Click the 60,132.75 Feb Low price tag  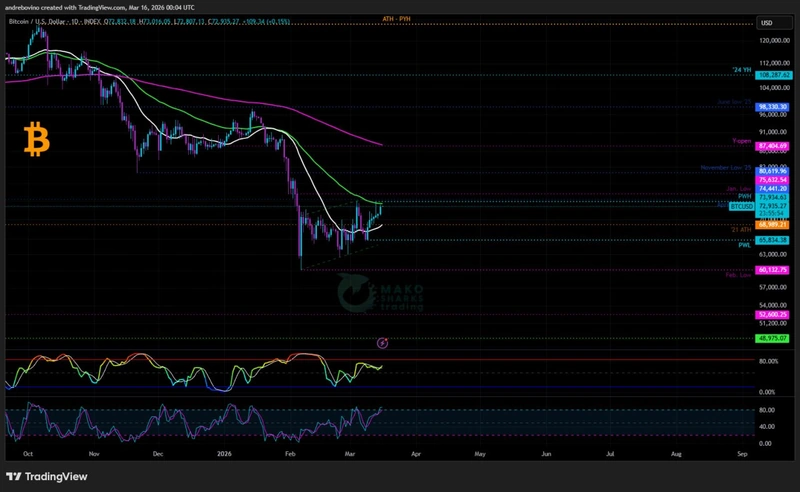[x=774, y=270]
